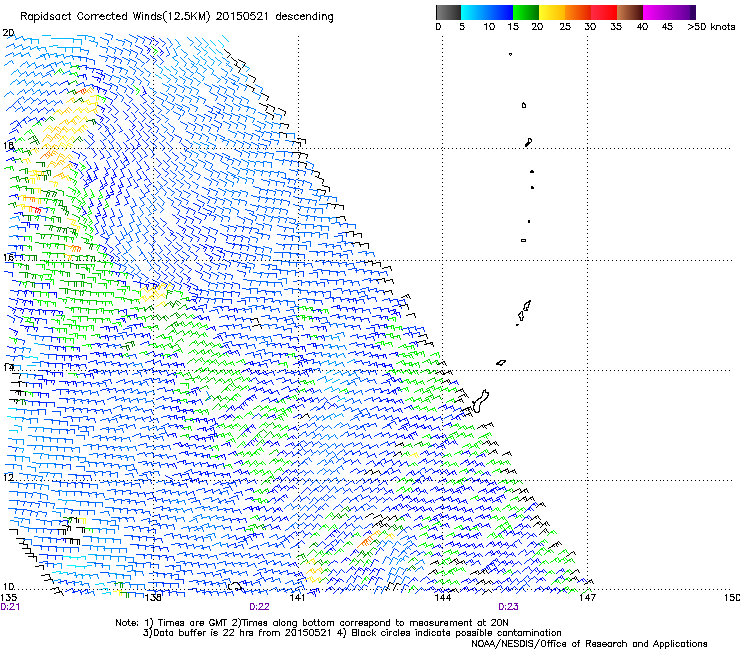The height and width of the screenshot is (650, 740).
Task: Click the longitude axis label '141'
Action: pos(297,598)
